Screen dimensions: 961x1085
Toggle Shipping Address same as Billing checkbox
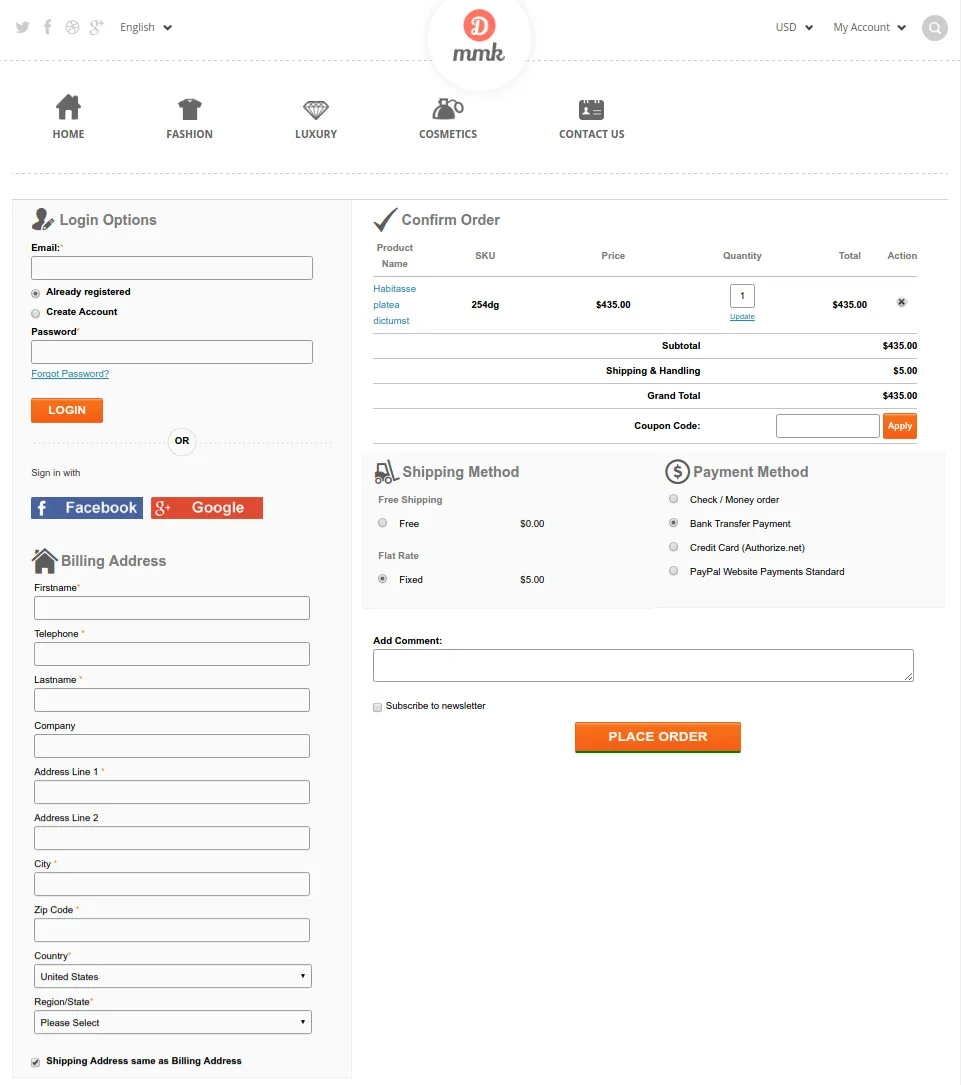click(x=36, y=1062)
